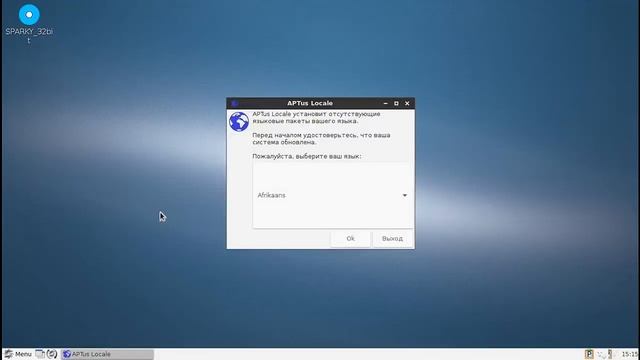
Task: Close the APTus Locale window
Action: [x=407, y=103]
